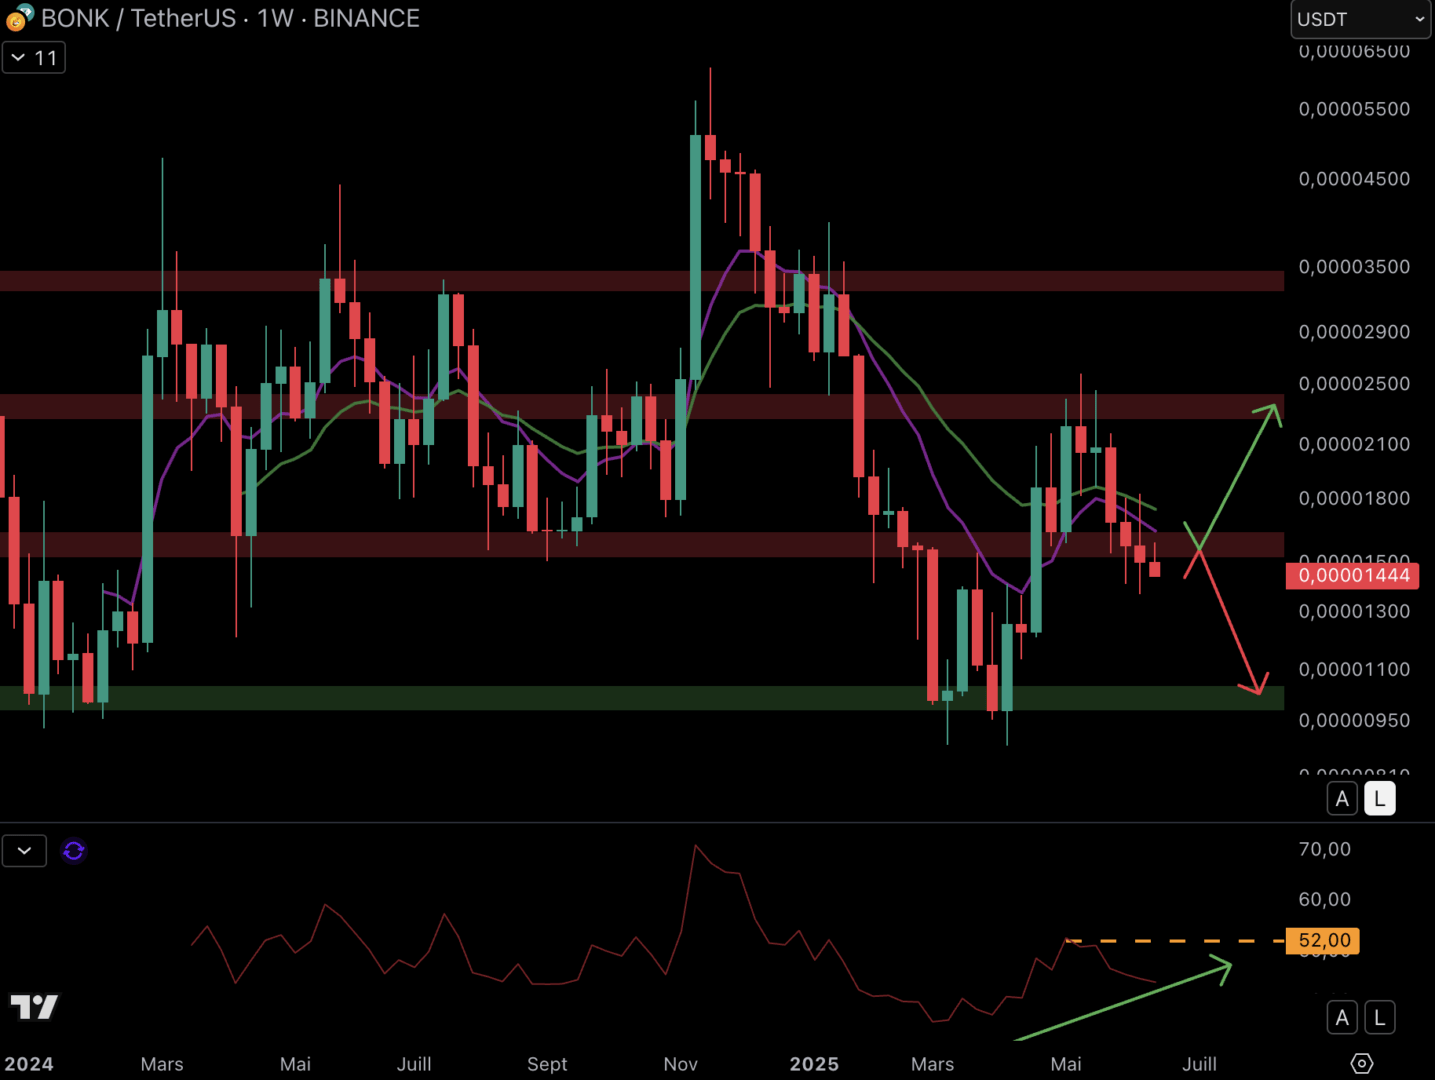Click the 0,00002500 price axis label
Viewport: 1435px width, 1080px height.
click(1354, 384)
